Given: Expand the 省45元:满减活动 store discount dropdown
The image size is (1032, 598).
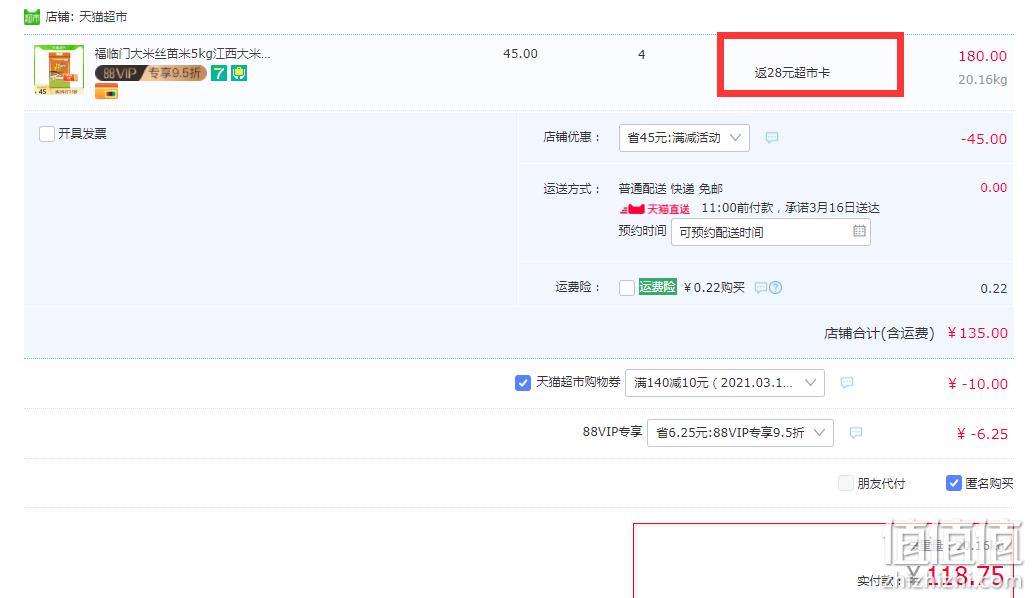Looking at the screenshot, I should click(x=684, y=137).
